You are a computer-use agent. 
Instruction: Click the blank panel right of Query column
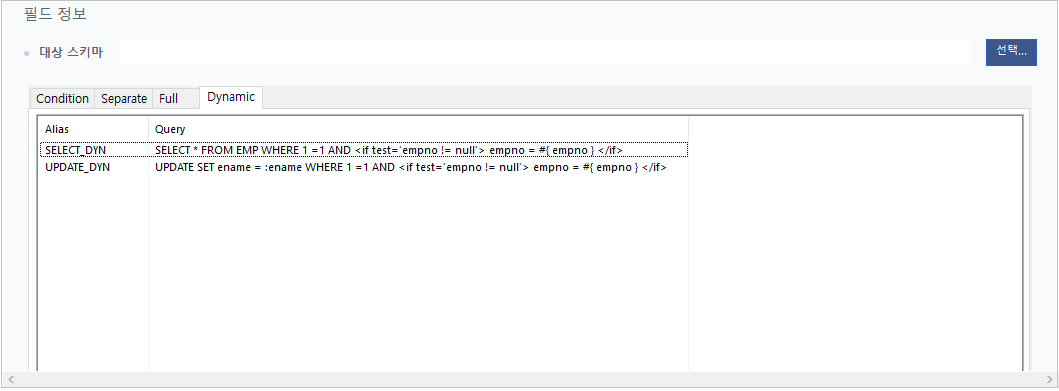click(x=854, y=243)
